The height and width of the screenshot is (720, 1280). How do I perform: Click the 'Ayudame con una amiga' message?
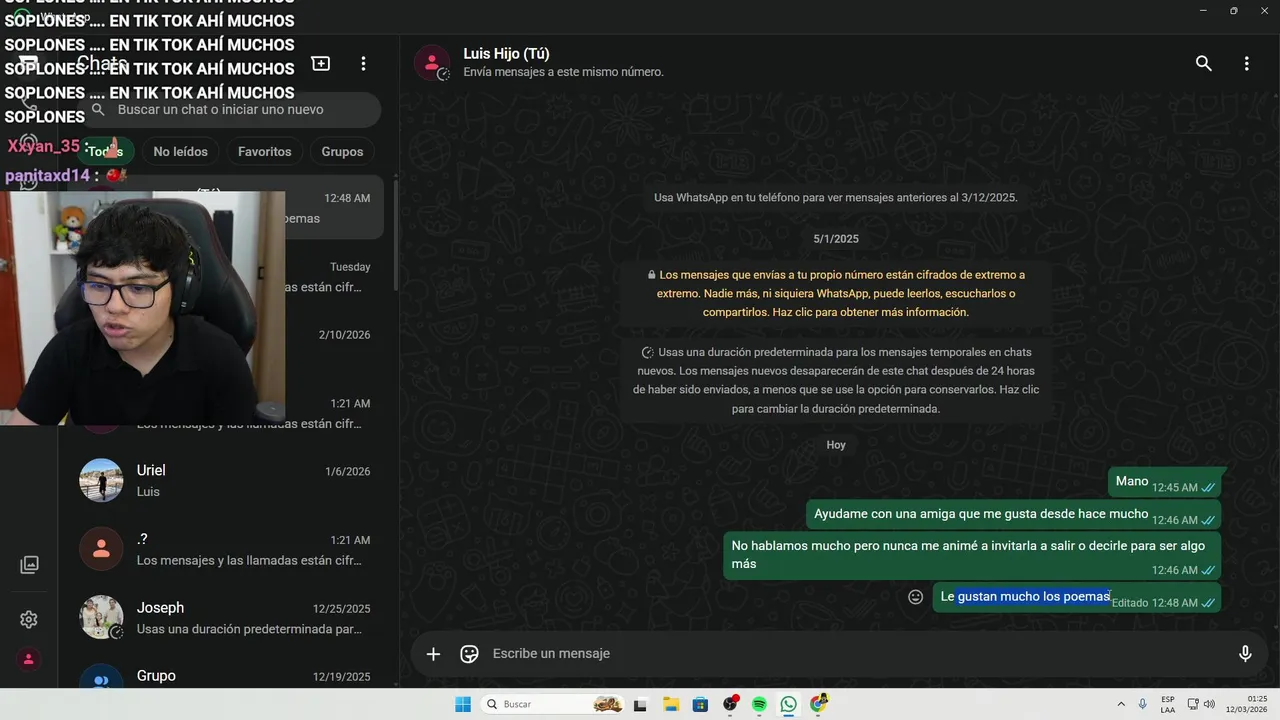click(x=1013, y=515)
